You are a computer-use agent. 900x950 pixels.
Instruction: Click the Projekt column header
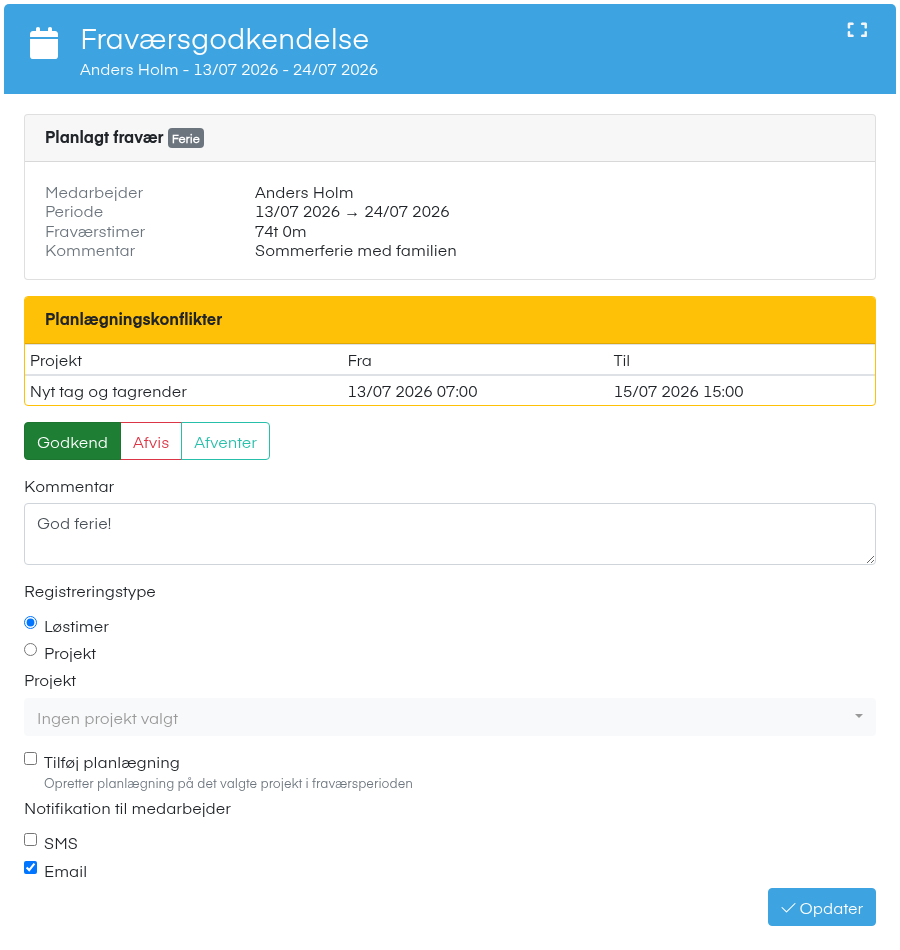(56, 360)
